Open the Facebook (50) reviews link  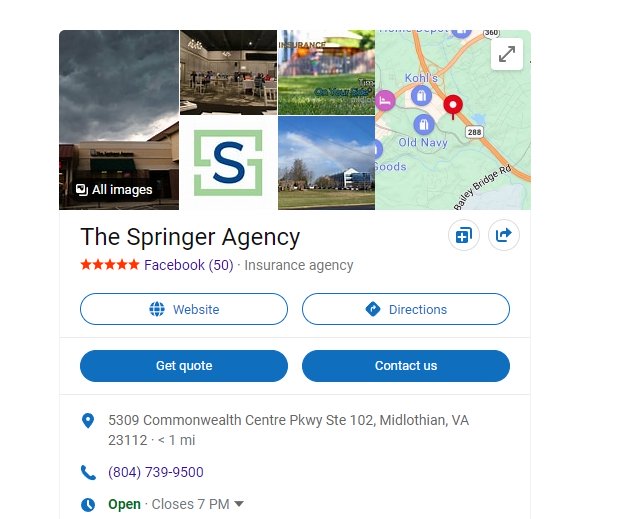point(189,265)
